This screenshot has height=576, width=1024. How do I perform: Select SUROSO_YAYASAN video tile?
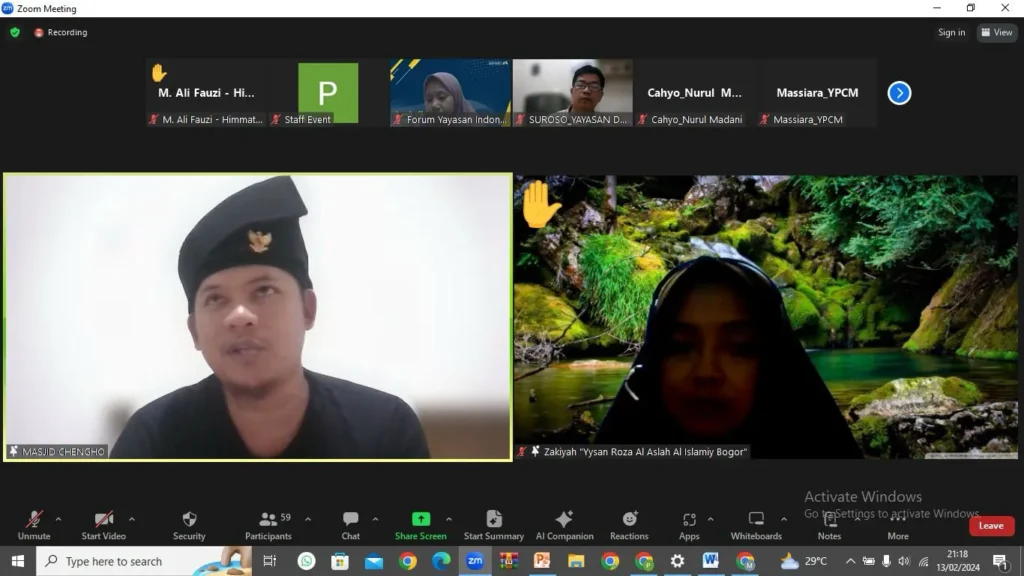point(573,93)
